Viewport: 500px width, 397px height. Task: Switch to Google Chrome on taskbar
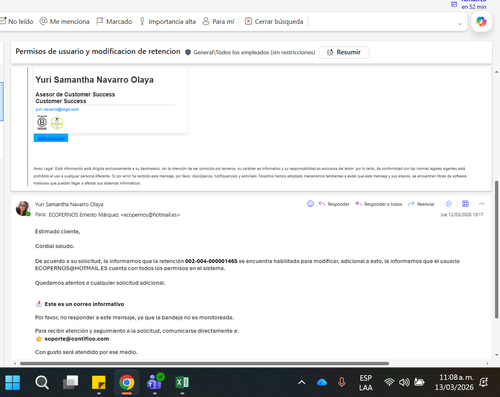127,382
